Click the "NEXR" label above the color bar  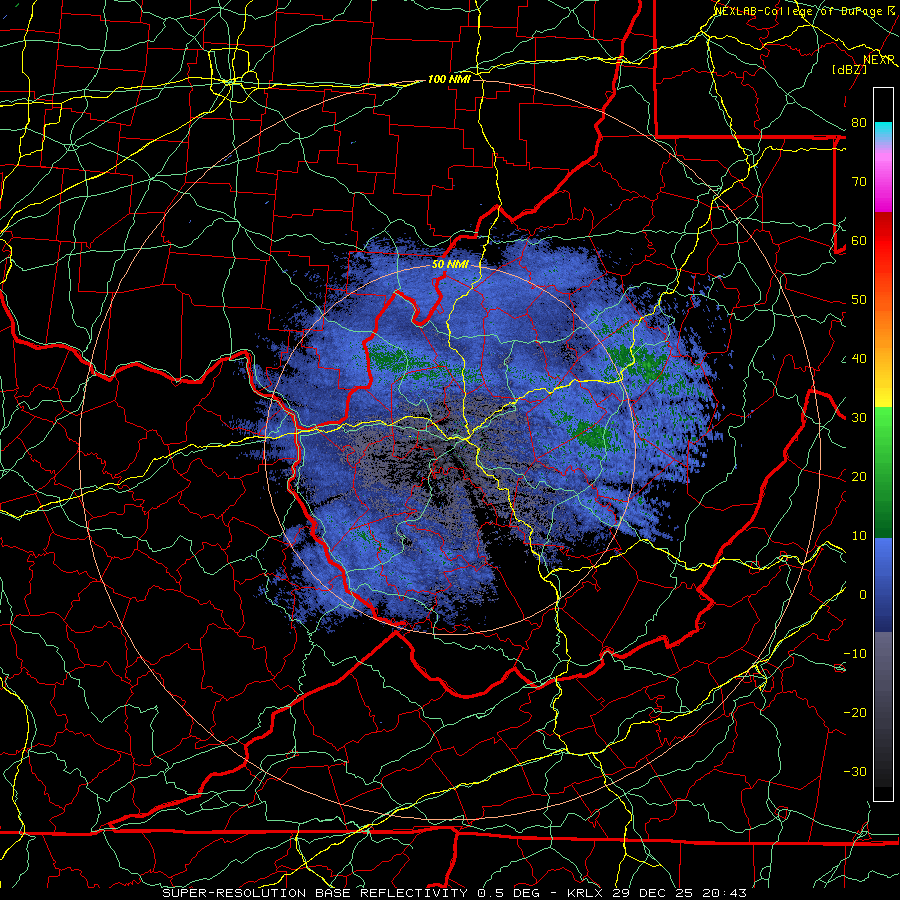(879, 60)
